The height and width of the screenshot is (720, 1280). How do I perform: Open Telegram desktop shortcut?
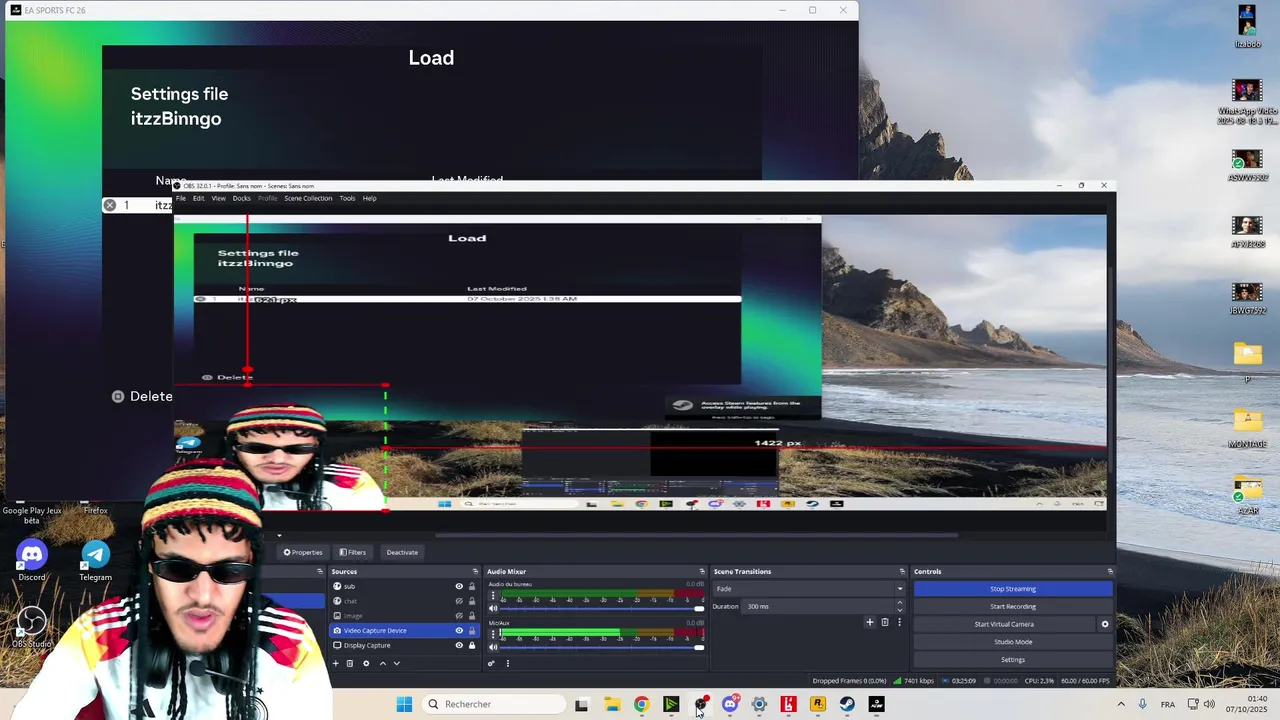[x=96, y=560]
